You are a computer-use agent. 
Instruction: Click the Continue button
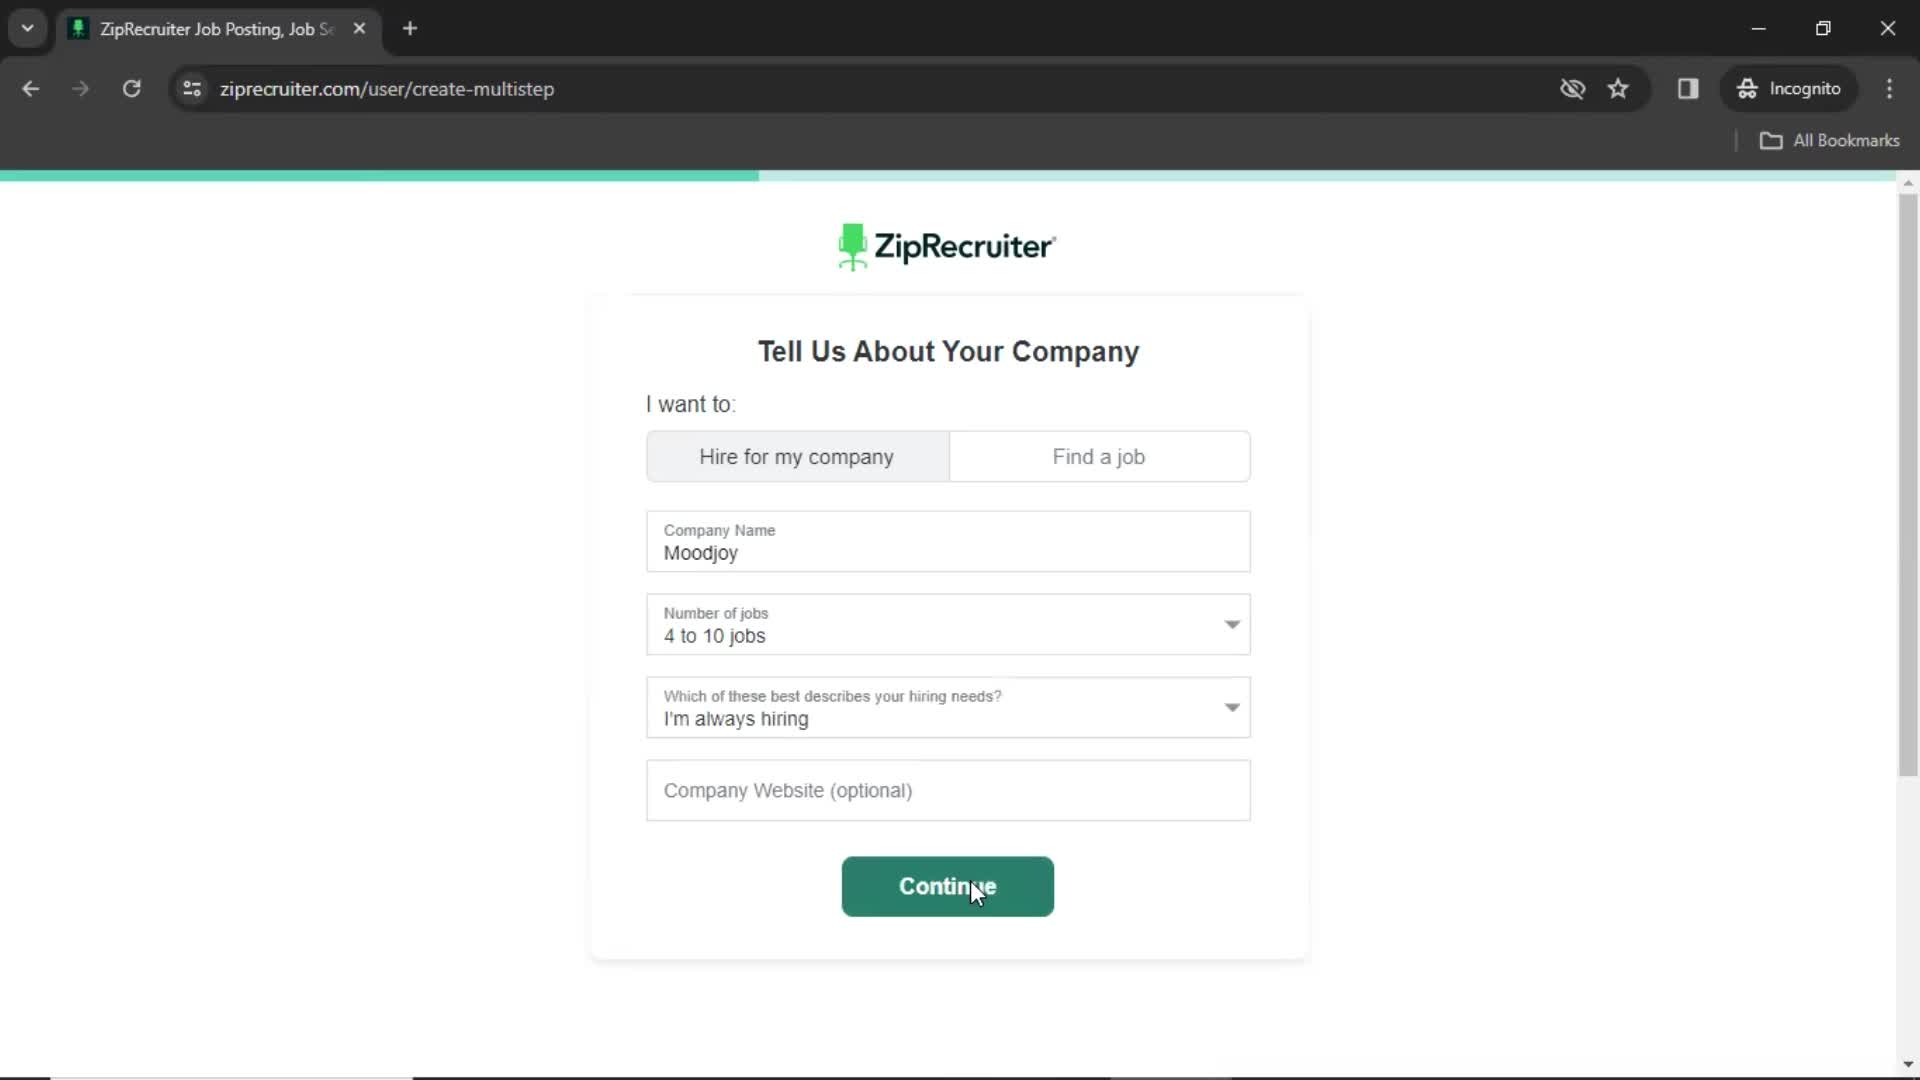(947, 885)
